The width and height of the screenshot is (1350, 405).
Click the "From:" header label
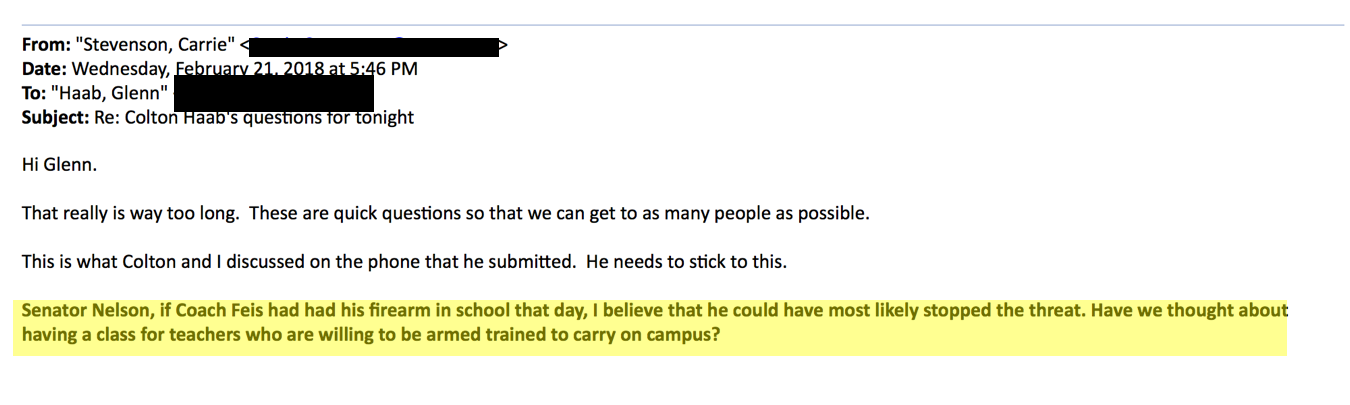[46, 45]
